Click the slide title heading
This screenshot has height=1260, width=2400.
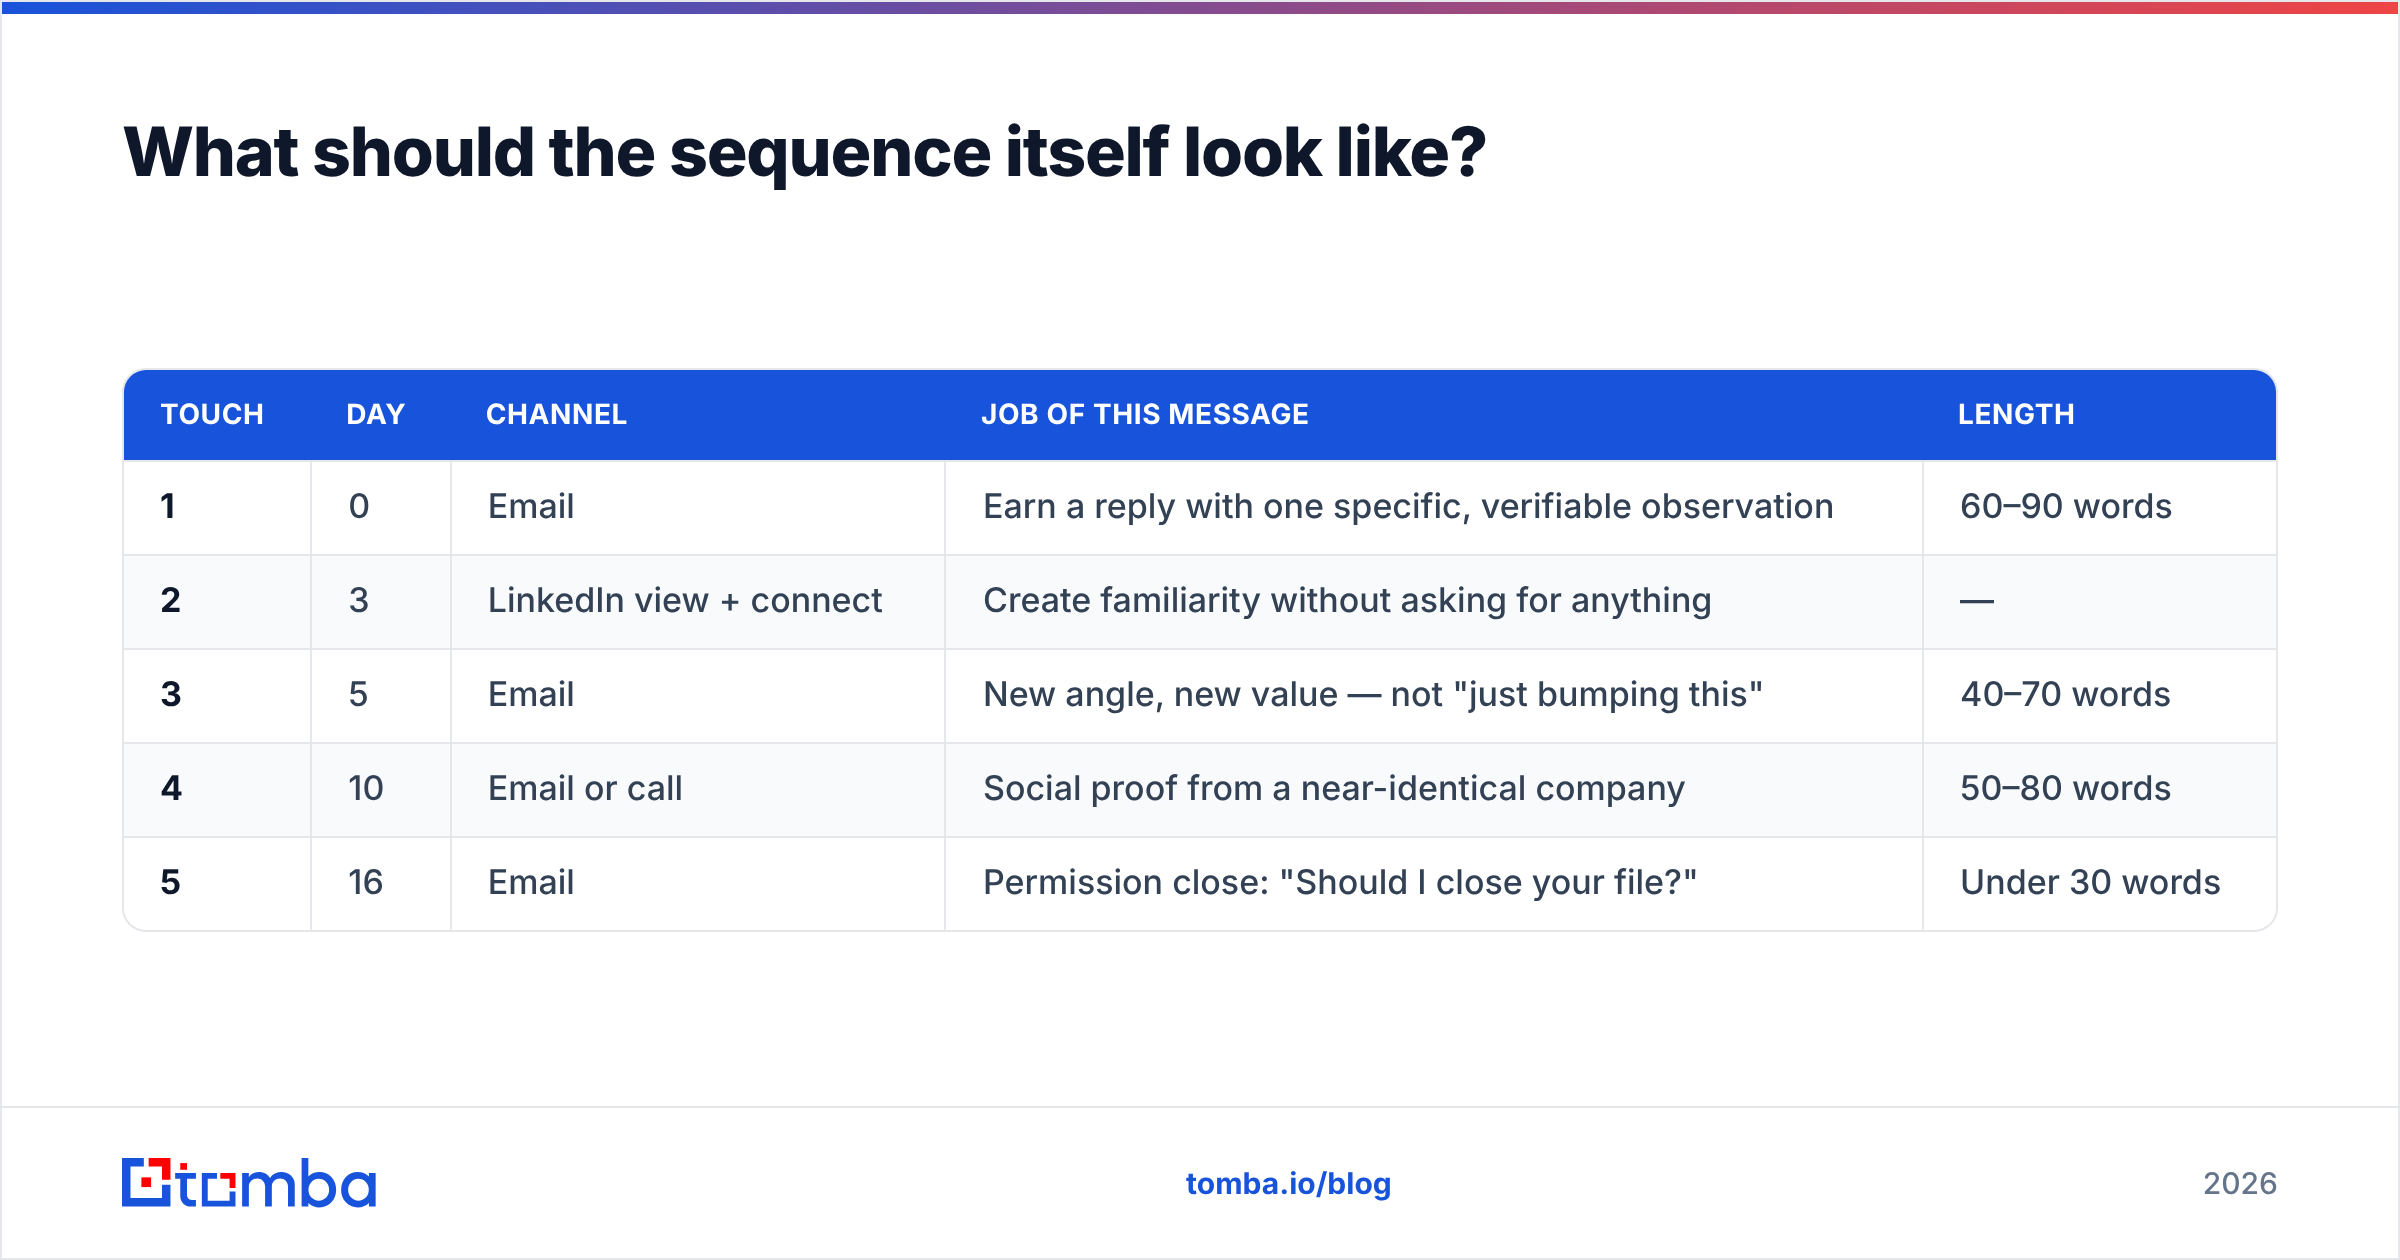804,153
